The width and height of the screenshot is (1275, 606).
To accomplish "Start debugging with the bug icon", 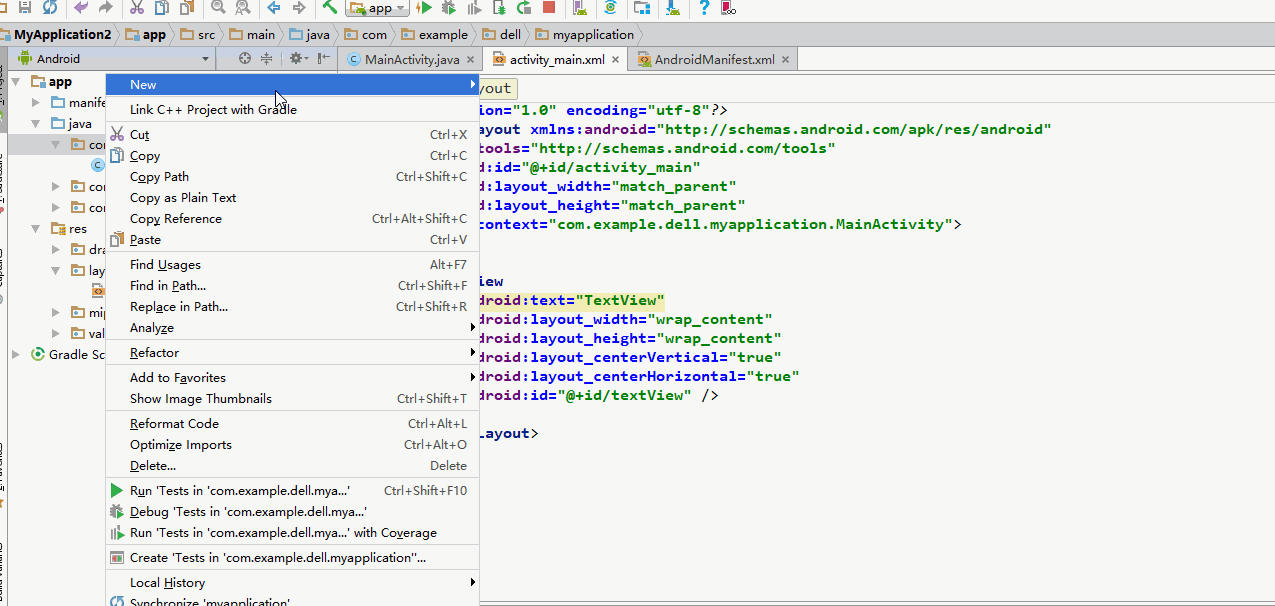I will click(449, 8).
